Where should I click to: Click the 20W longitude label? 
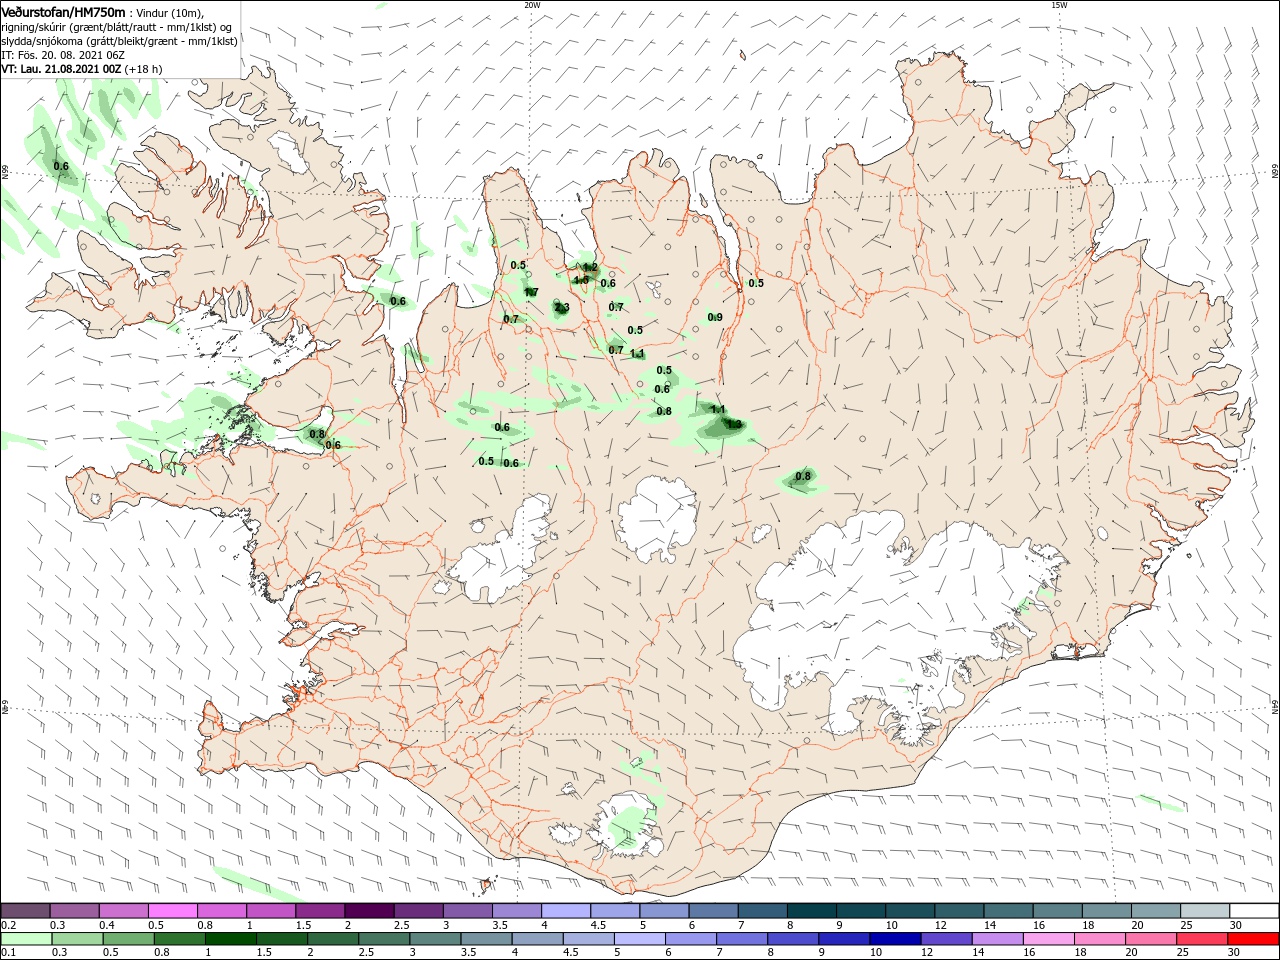pyautogui.click(x=532, y=5)
